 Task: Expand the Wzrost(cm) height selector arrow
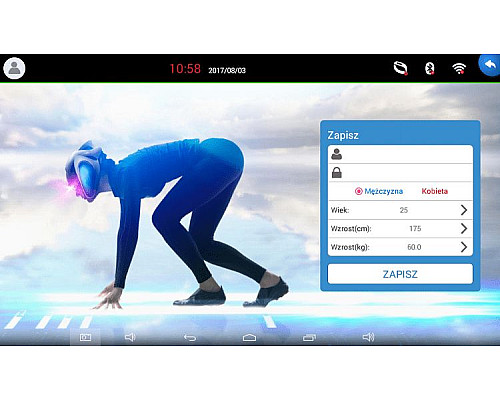(464, 229)
